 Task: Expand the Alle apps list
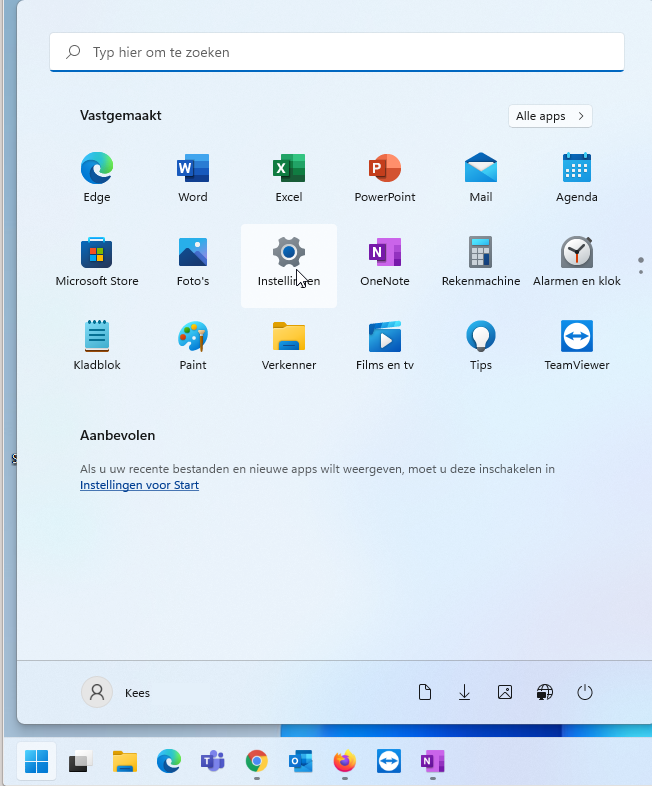click(x=550, y=116)
